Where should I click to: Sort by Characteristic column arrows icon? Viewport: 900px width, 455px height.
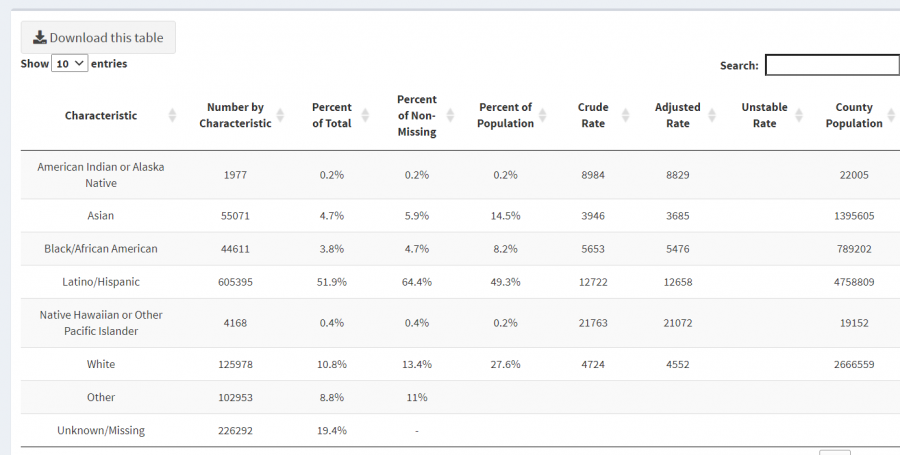pyautogui.click(x=173, y=116)
